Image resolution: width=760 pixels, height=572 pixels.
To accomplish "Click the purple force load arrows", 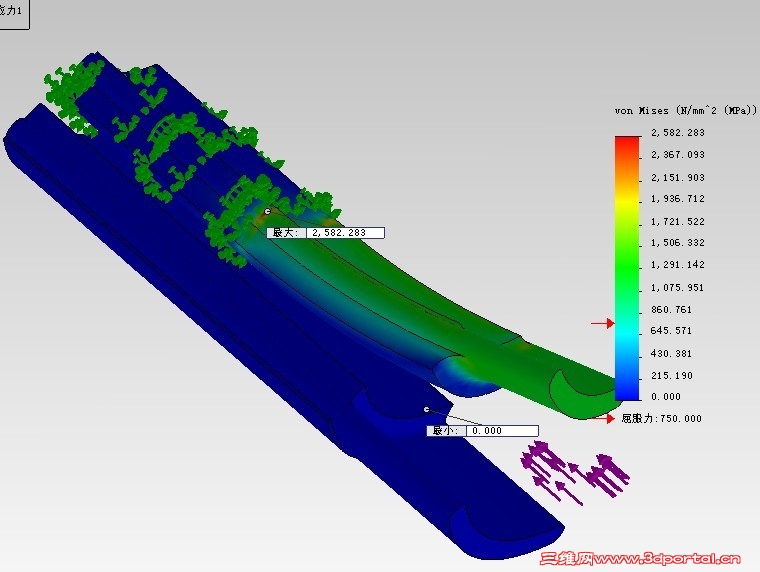I will (575, 473).
